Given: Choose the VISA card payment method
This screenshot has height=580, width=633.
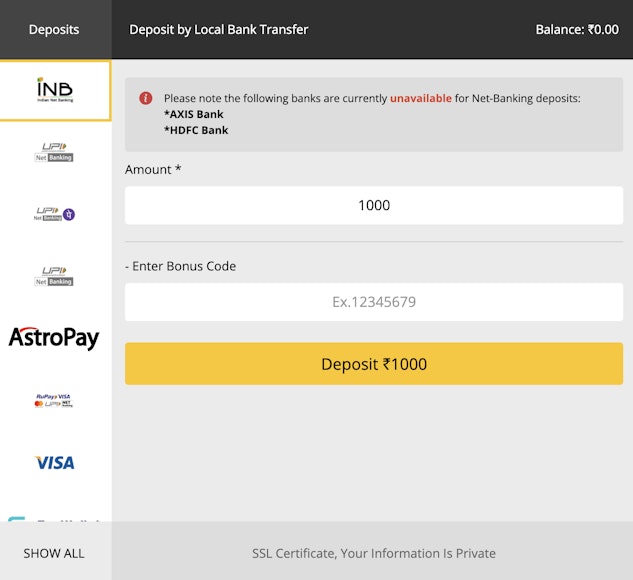Looking at the screenshot, I should [55, 462].
